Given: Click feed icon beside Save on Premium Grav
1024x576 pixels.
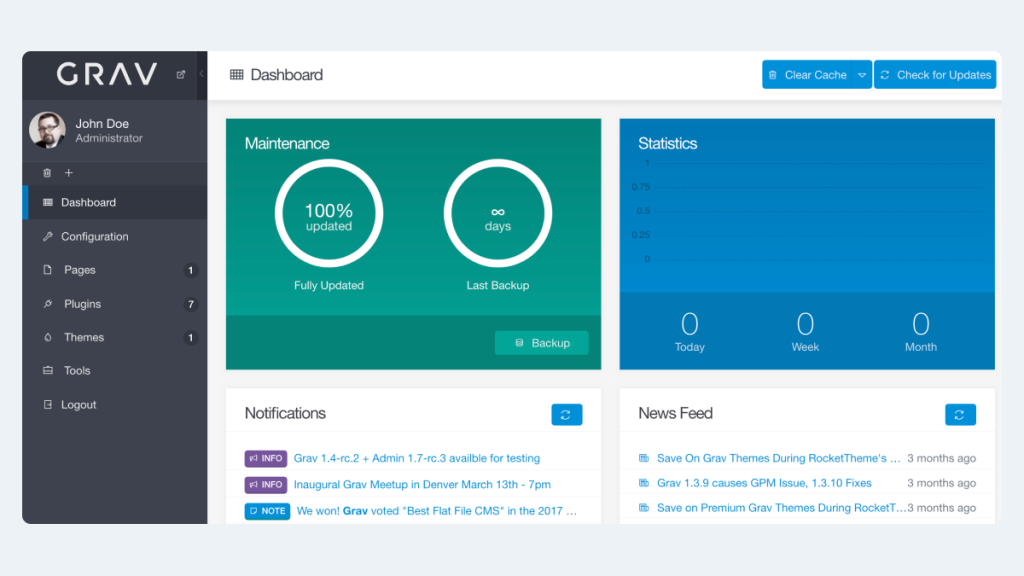Looking at the screenshot, I should click(x=644, y=508).
